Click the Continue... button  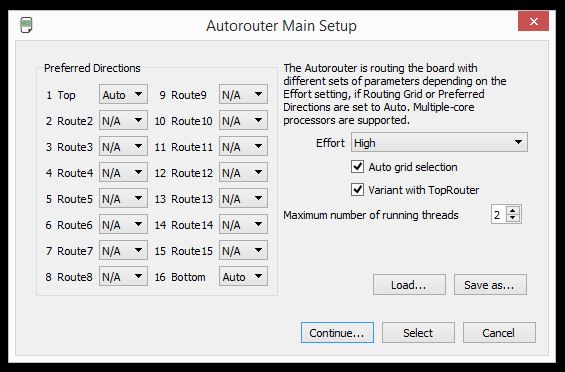(x=337, y=332)
